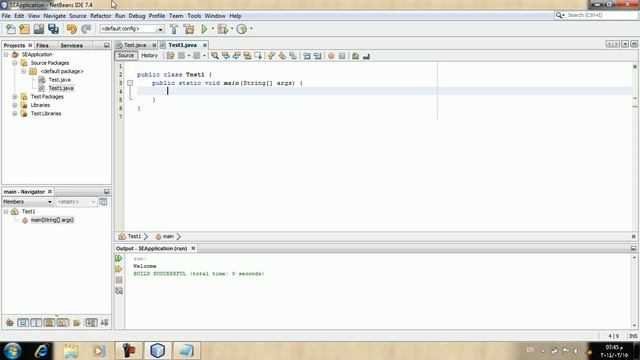This screenshot has width=640, height=360.
Task: Collapse the SEApplication project node
Action: click(6, 54)
